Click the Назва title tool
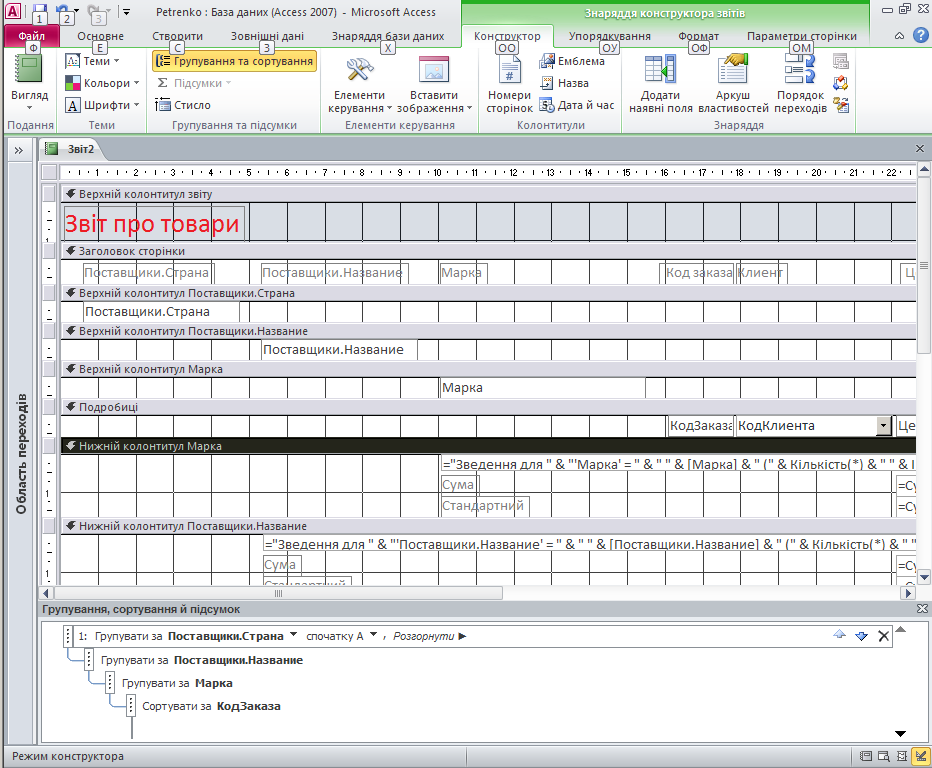The height and width of the screenshot is (768, 932). click(563, 83)
